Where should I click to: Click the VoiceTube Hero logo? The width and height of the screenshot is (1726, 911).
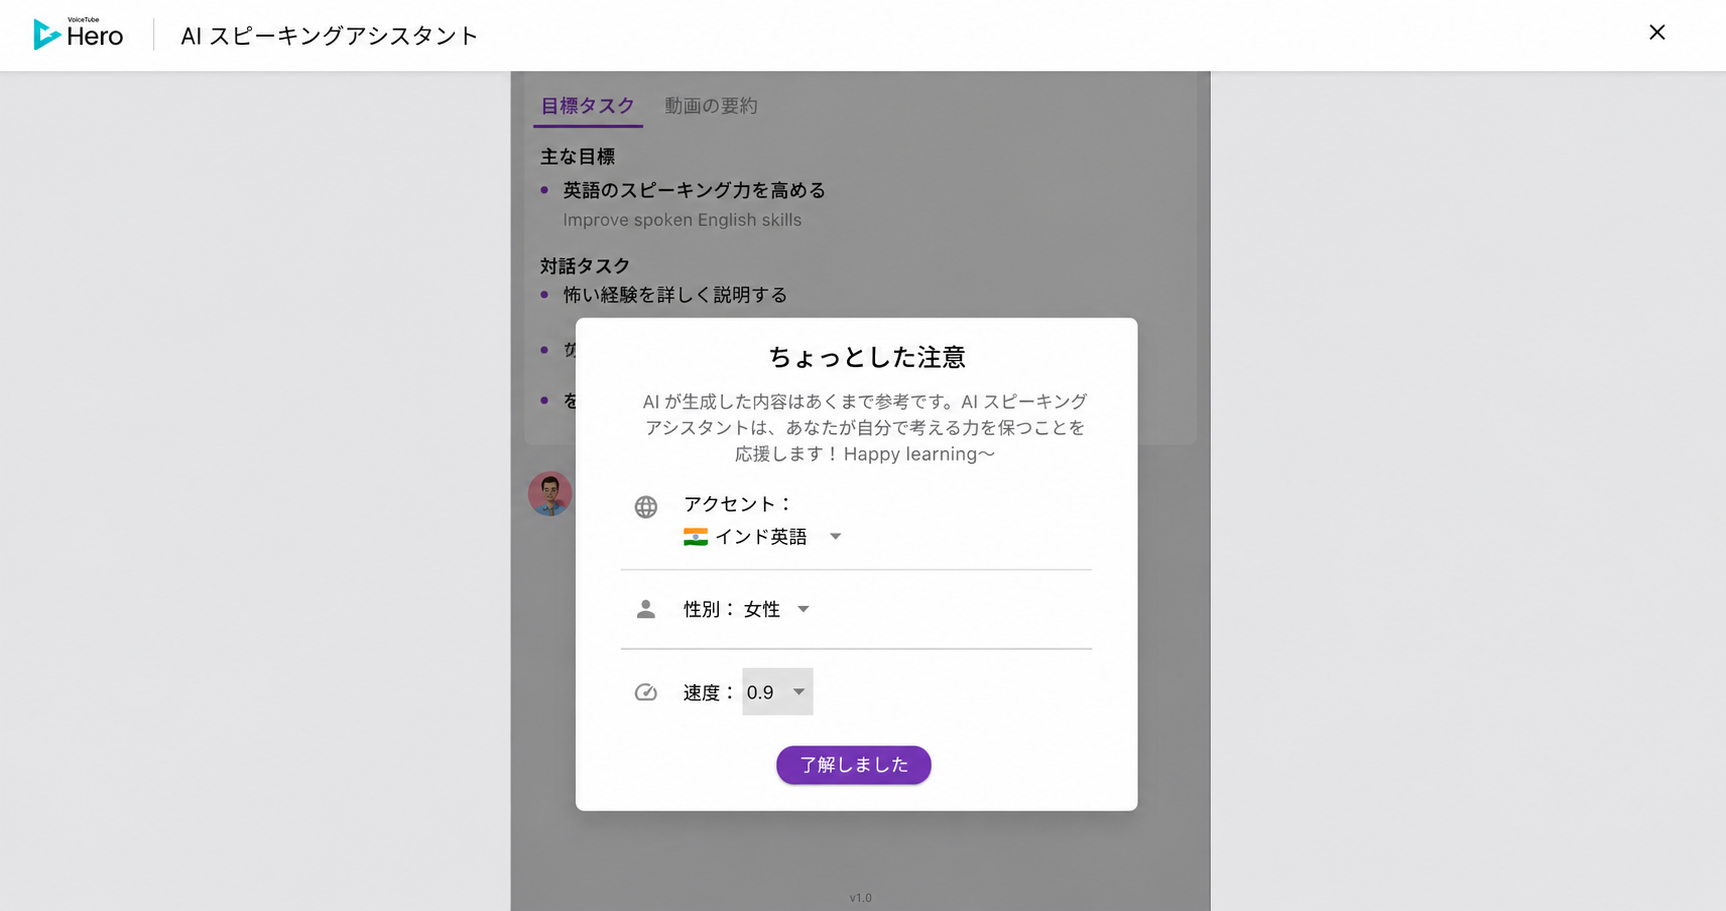[x=78, y=34]
